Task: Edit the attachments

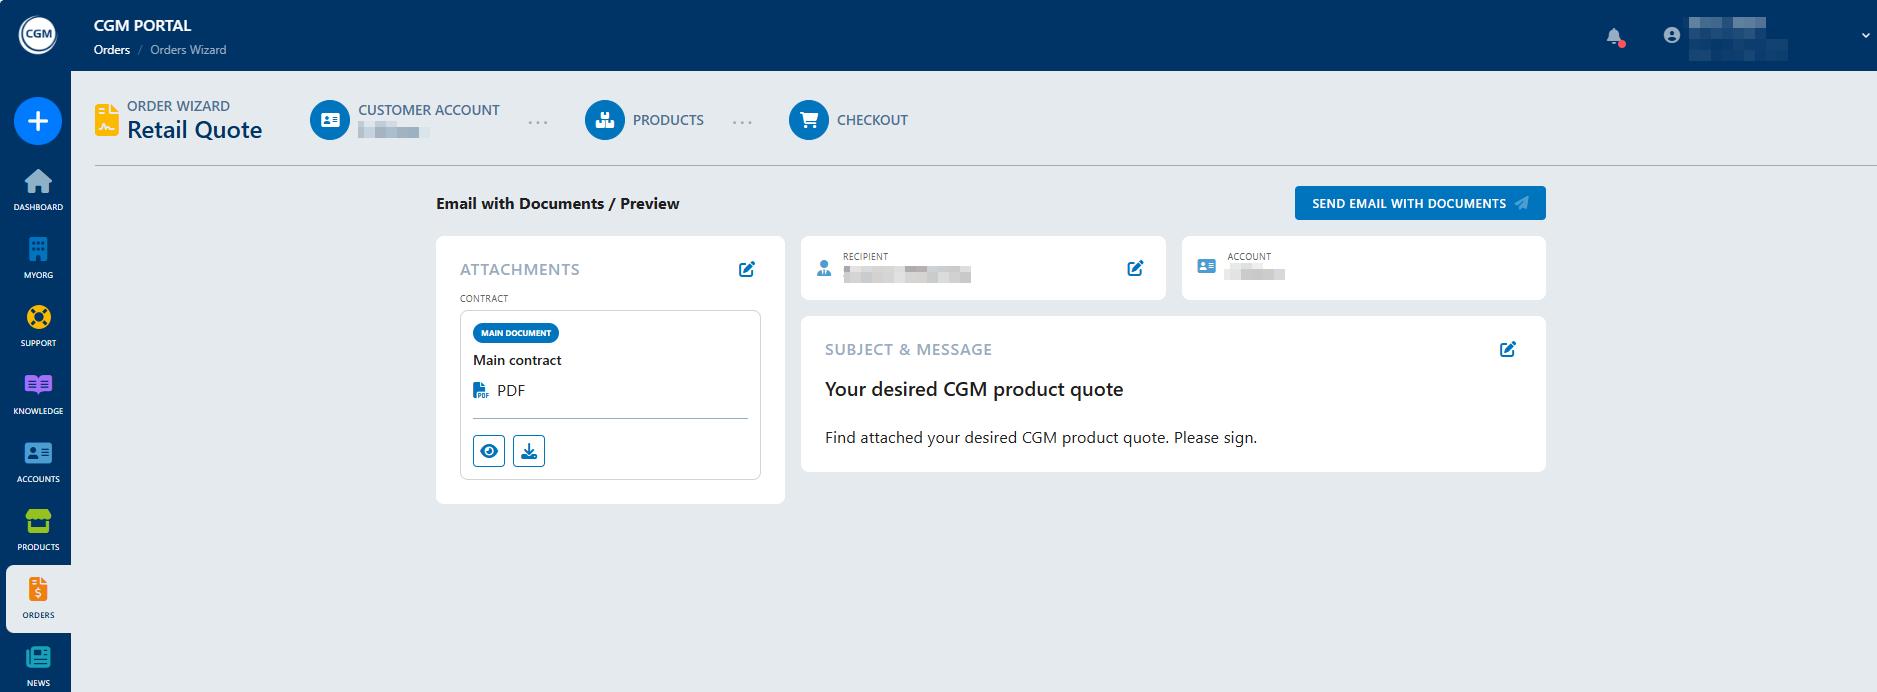Action: coord(747,269)
